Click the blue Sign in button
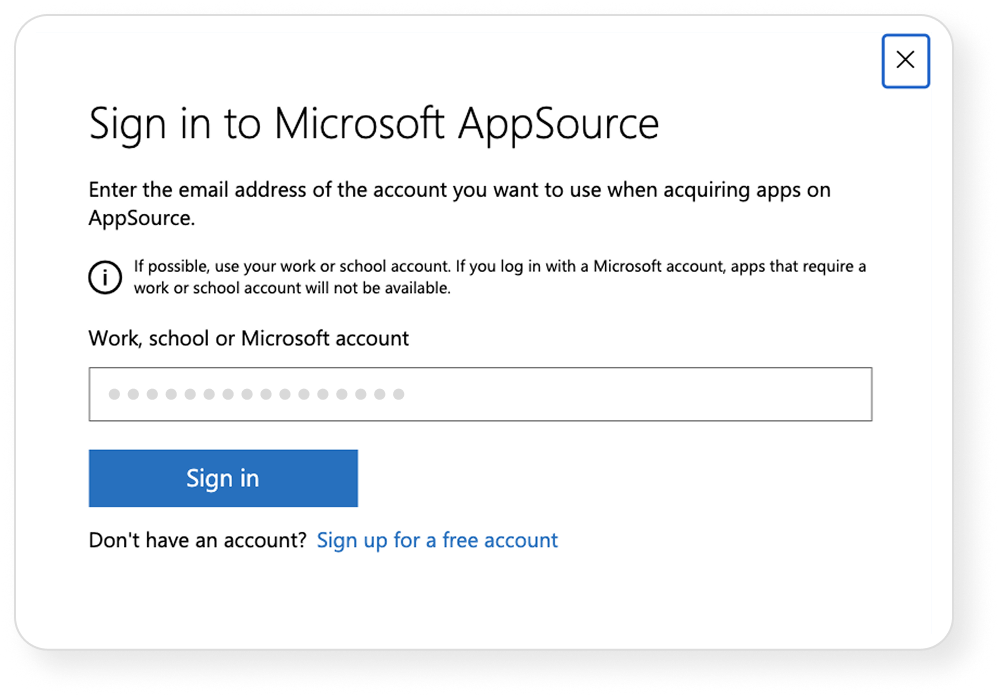Image resolution: width=1000 pixels, height=697 pixels. [x=223, y=478]
